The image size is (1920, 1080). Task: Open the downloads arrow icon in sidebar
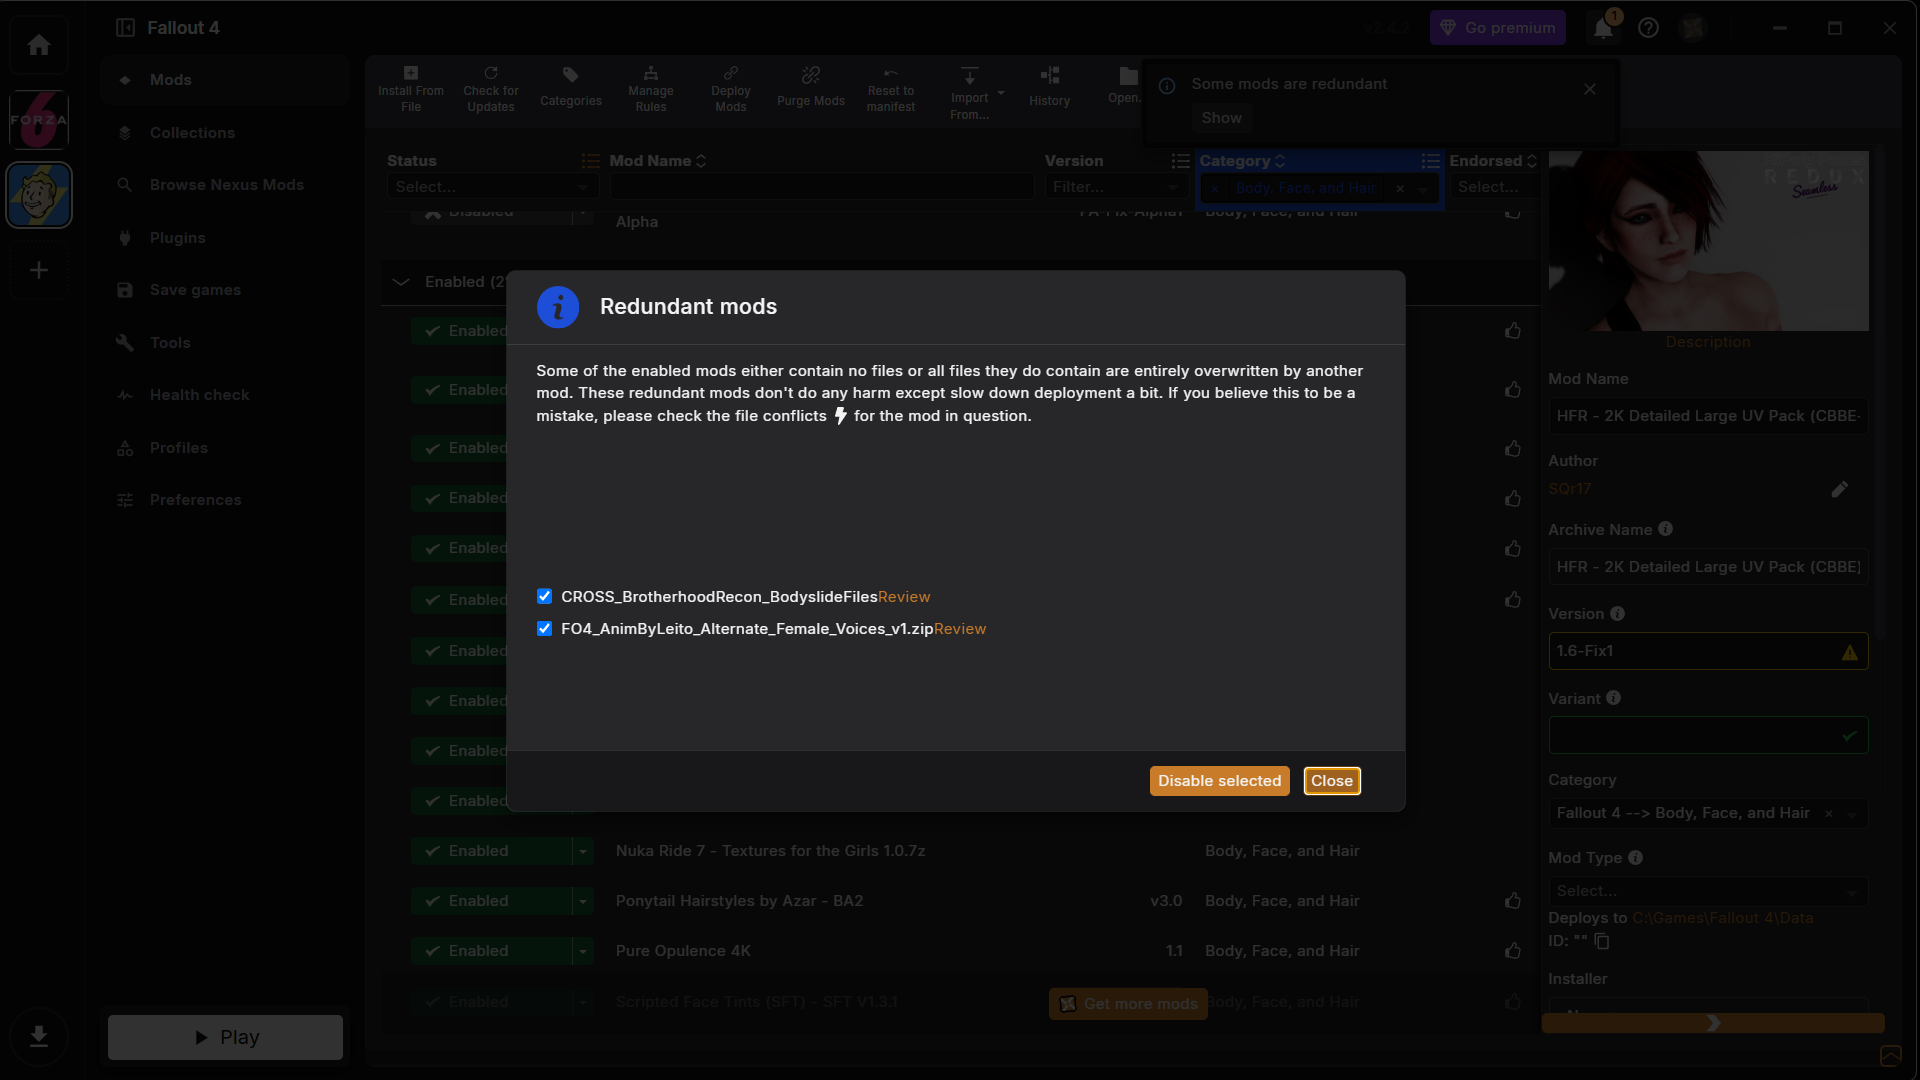(x=39, y=1036)
